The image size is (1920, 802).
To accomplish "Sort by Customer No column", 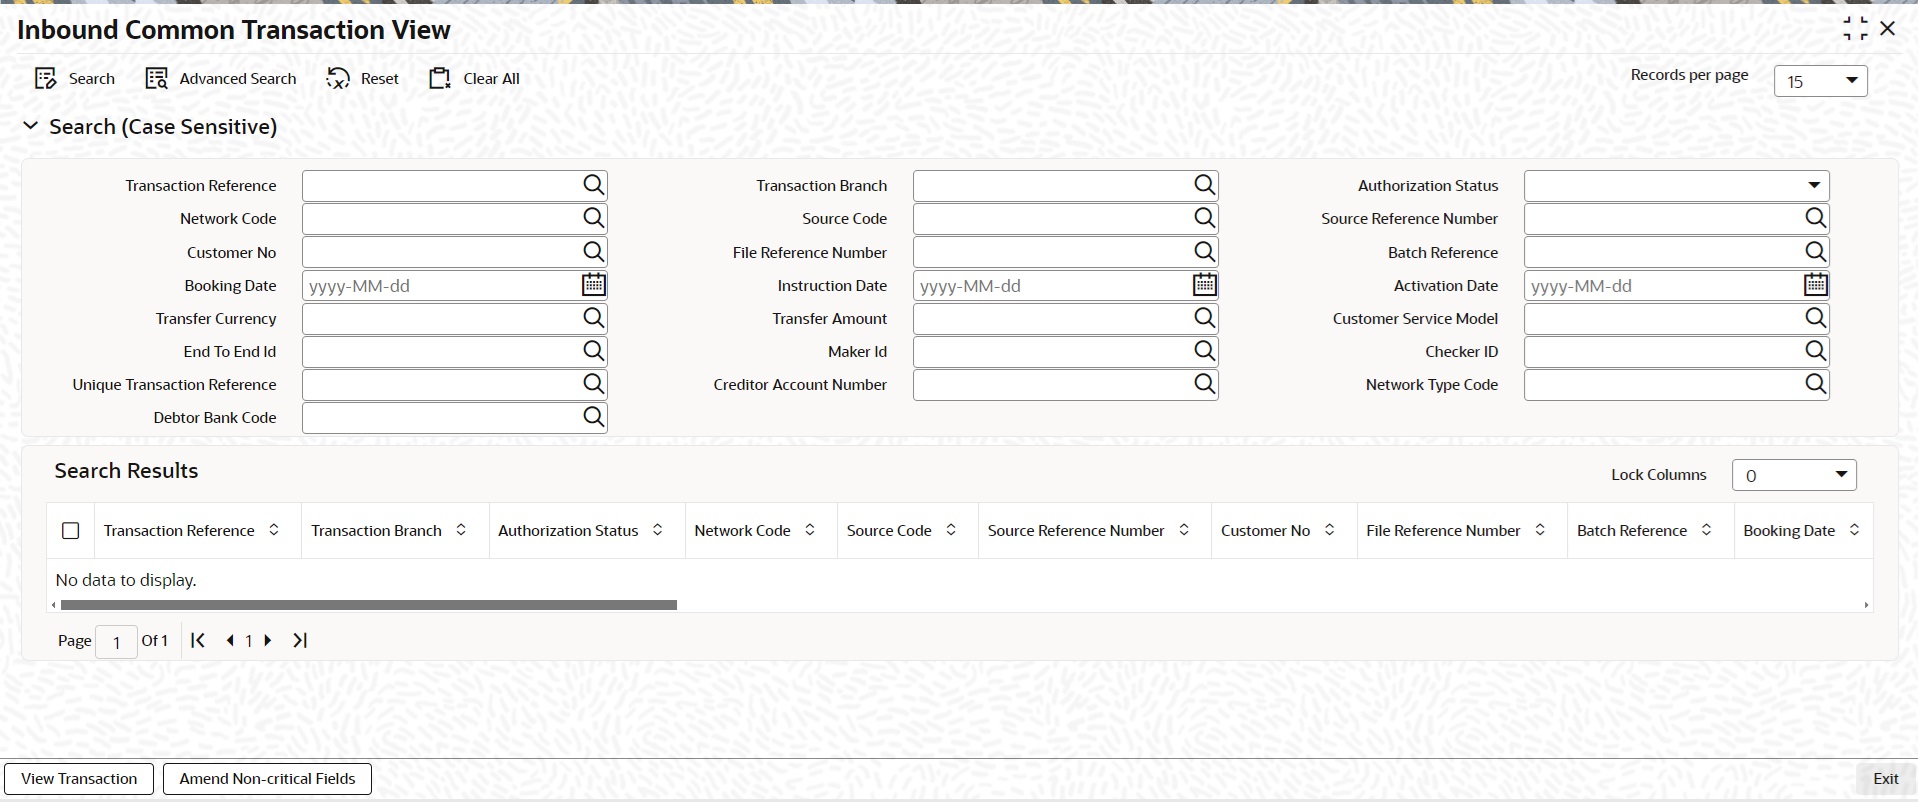I will pyautogui.click(x=1329, y=530).
